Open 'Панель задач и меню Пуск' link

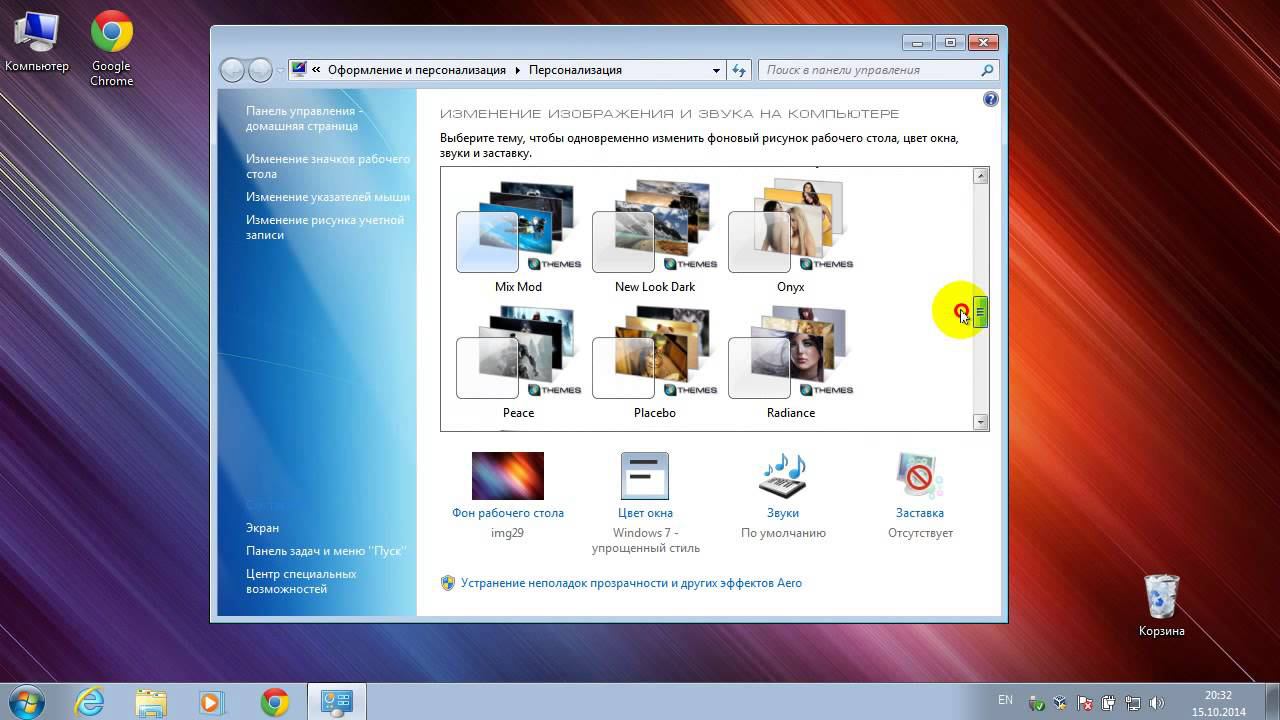pyautogui.click(x=326, y=551)
